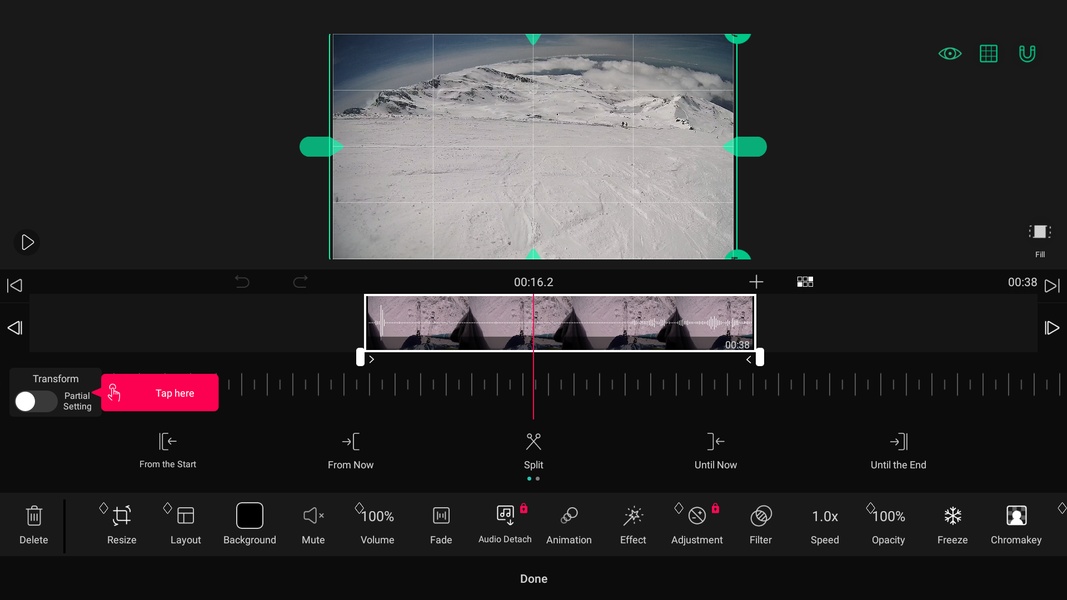Jump to the start of timeline
Viewport: 1067px width, 600px height.
(14, 285)
